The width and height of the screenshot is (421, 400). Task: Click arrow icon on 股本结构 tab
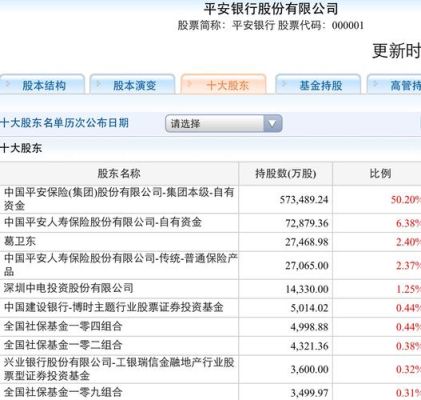[x=7, y=84]
